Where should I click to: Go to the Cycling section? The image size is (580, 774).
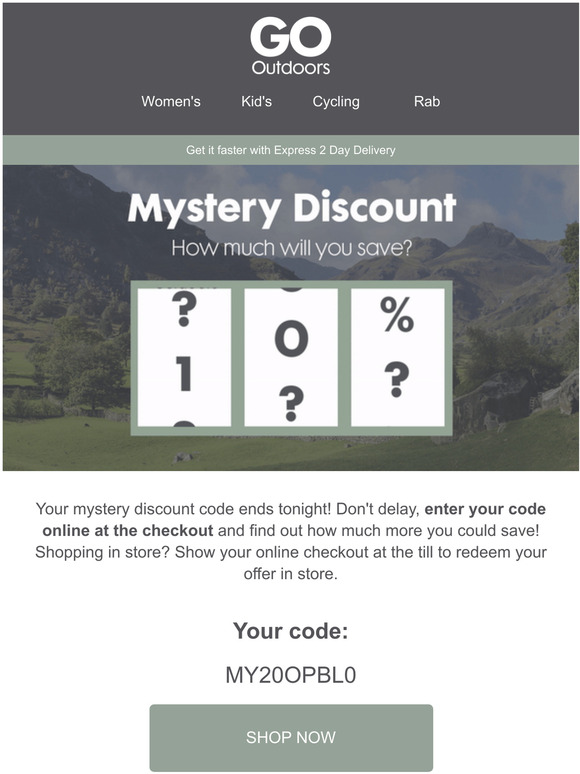[x=336, y=102]
